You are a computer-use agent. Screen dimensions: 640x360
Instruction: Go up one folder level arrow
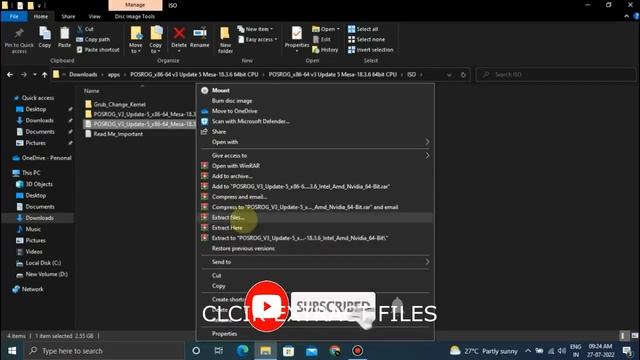(44, 75)
